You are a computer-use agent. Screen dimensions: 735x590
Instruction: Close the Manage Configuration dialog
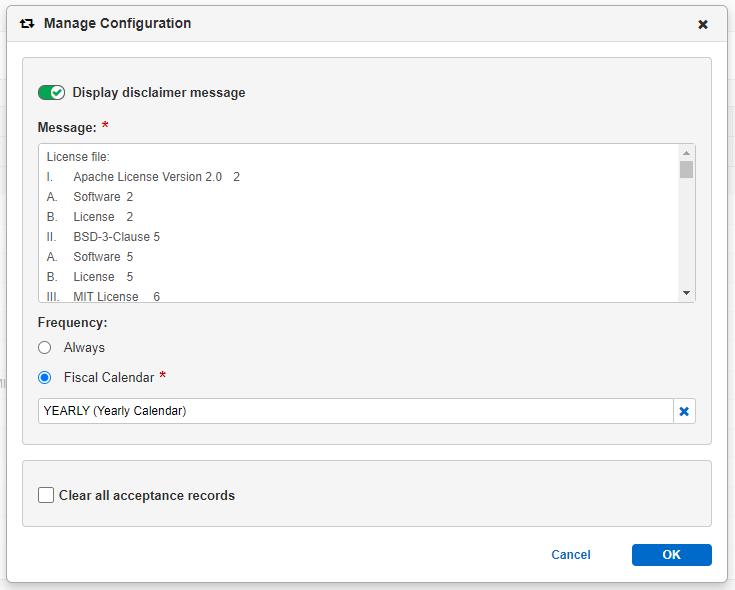click(703, 24)
